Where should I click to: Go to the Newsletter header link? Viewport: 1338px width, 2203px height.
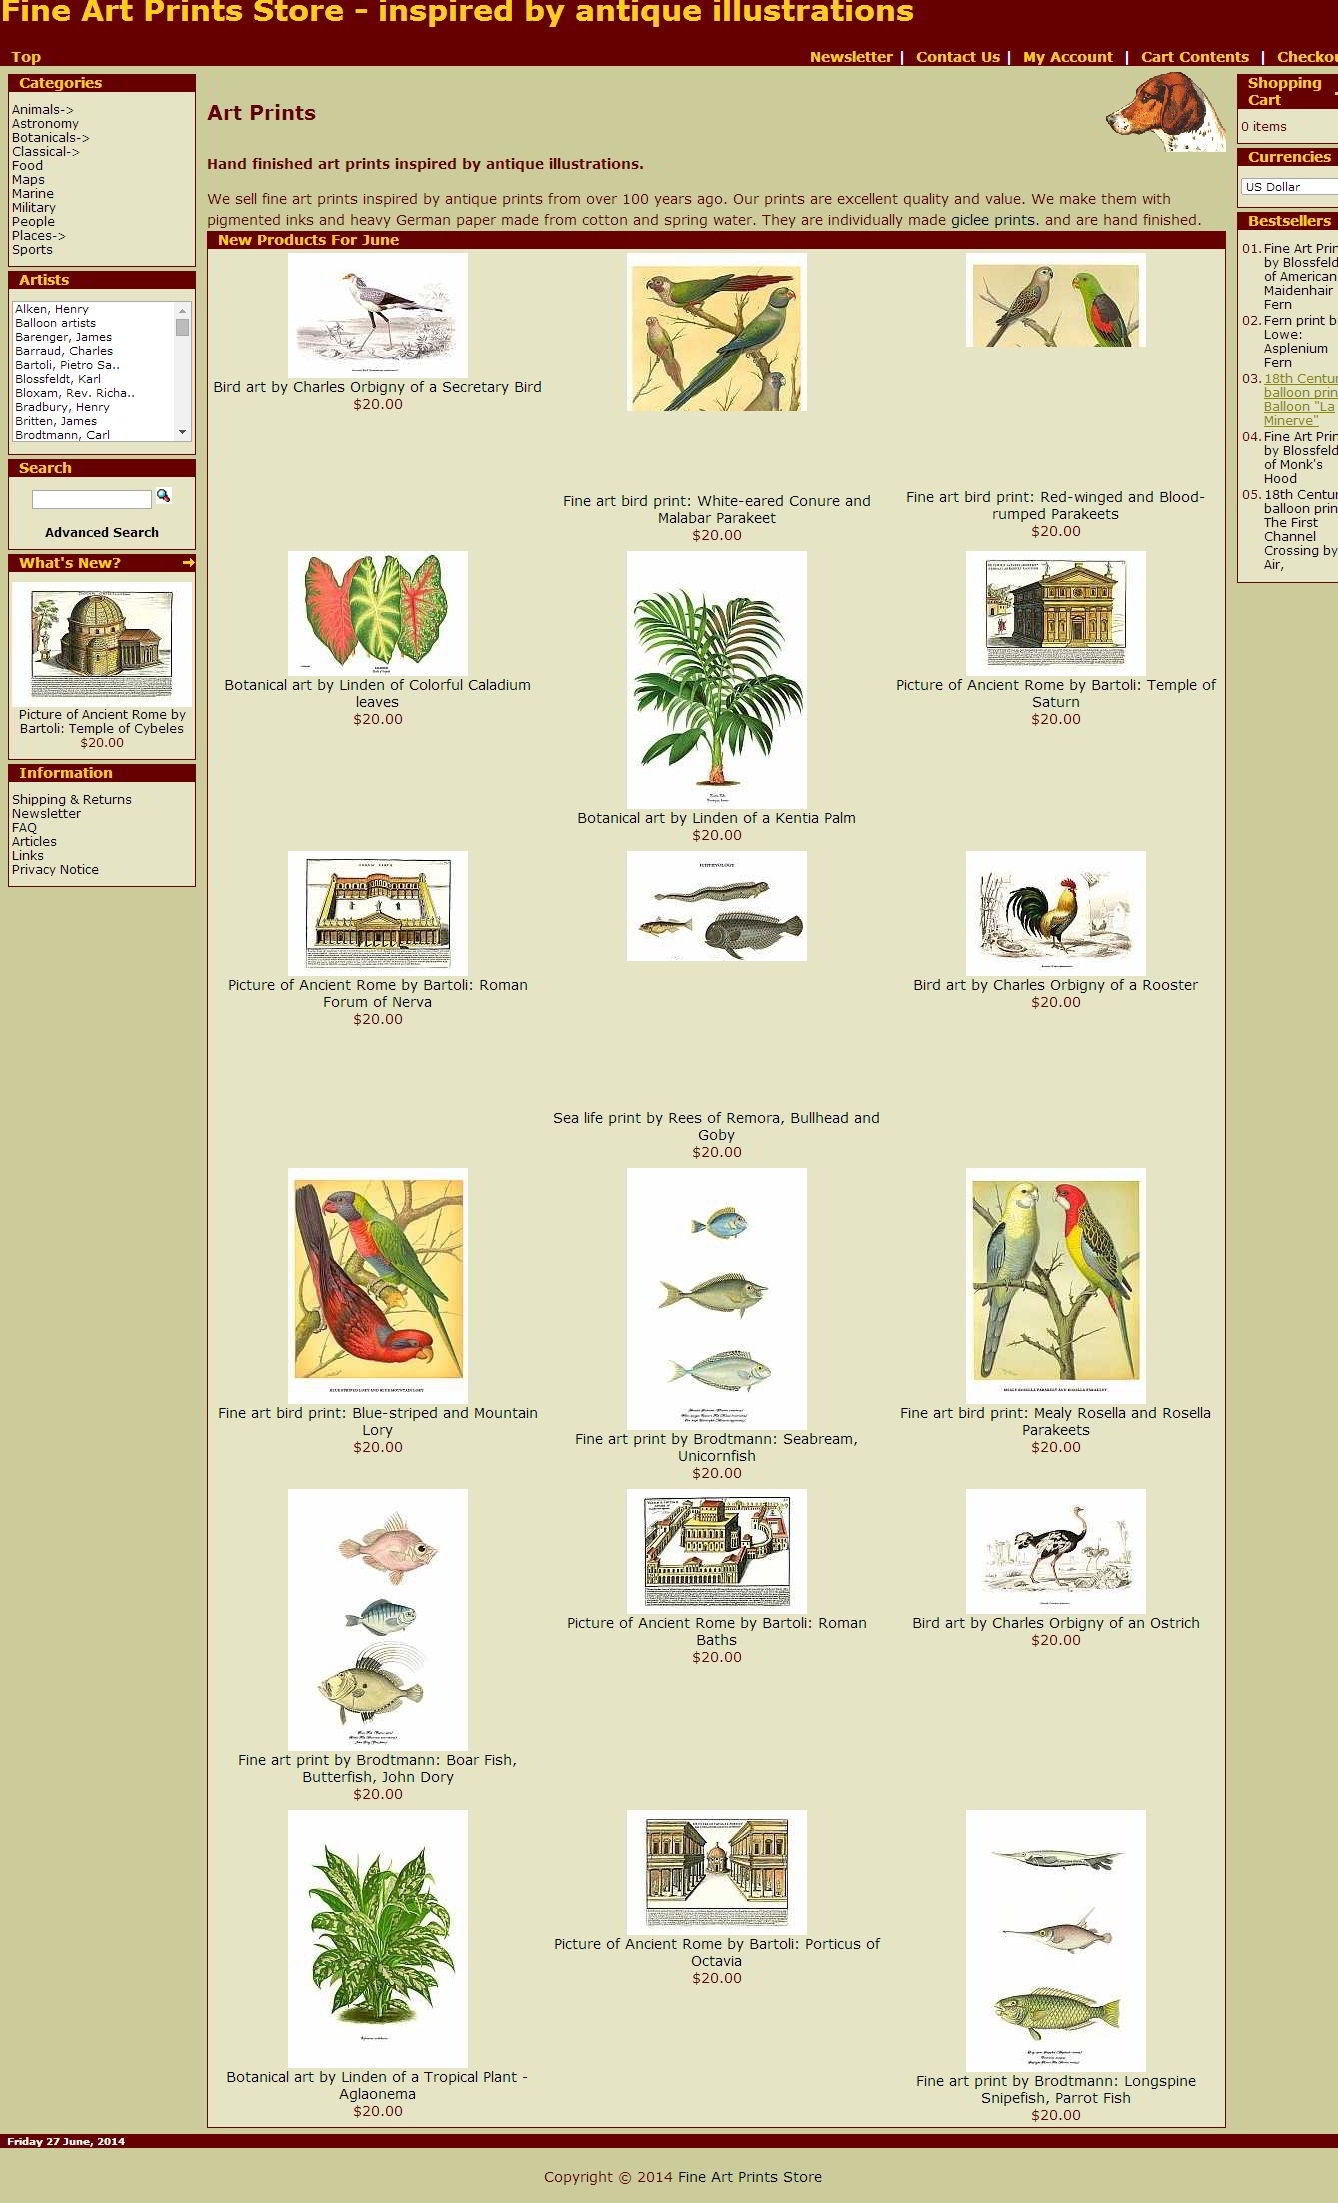tap(850, 57)
